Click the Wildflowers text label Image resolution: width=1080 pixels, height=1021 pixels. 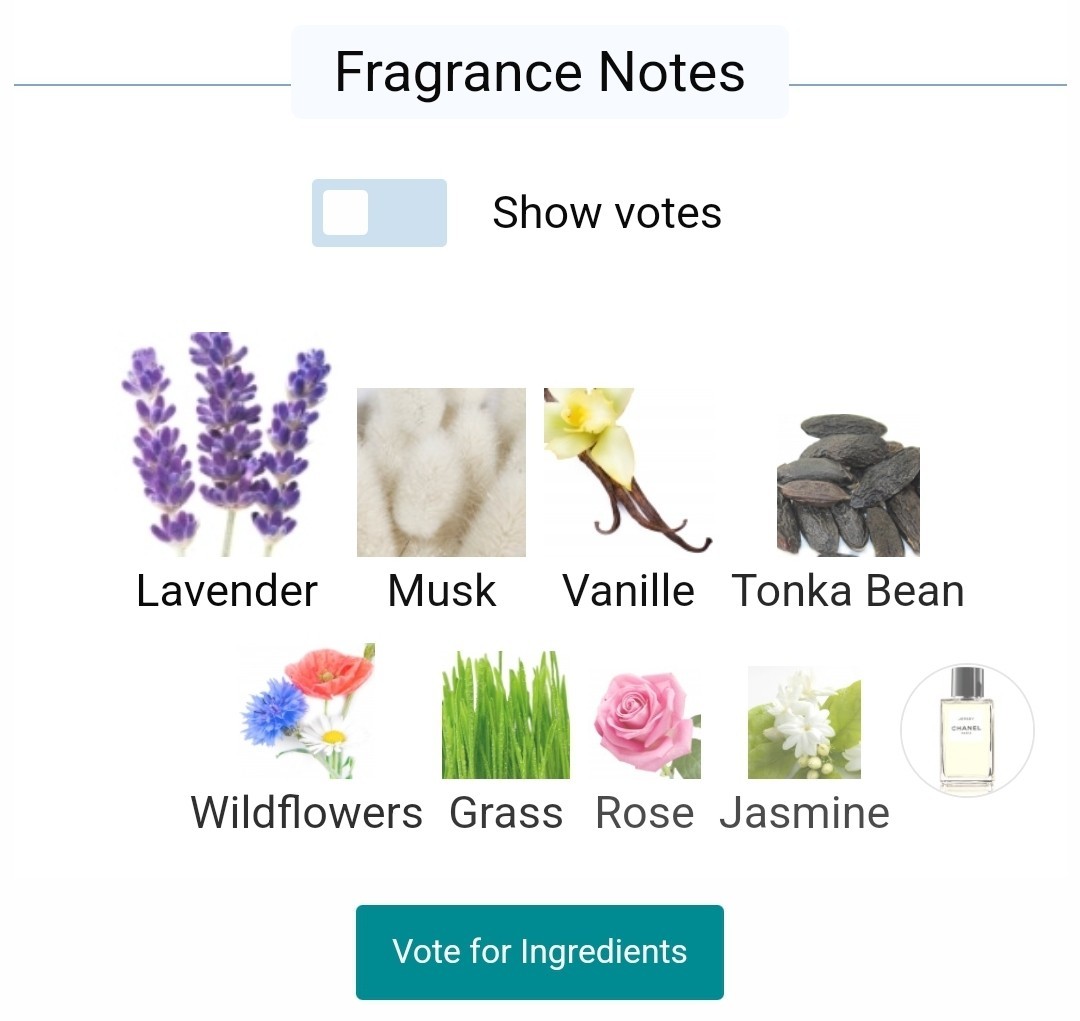(307, 813)
